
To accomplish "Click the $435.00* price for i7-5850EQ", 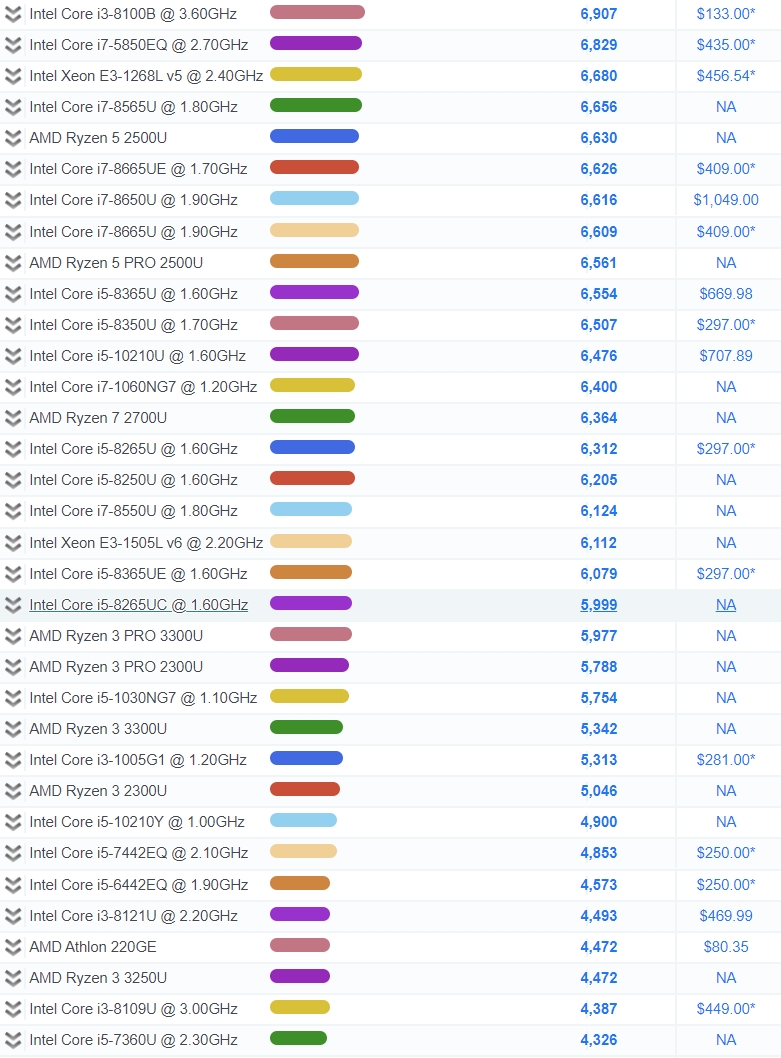I will coord(726,45).
